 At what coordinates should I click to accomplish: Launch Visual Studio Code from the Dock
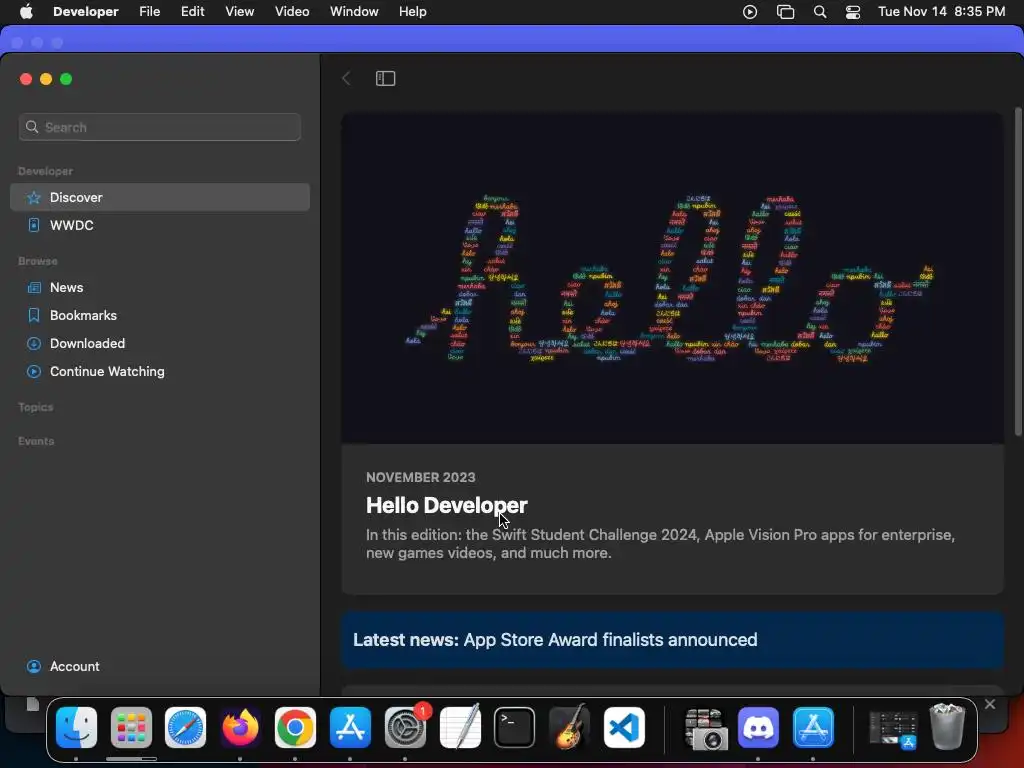(624, 728)
